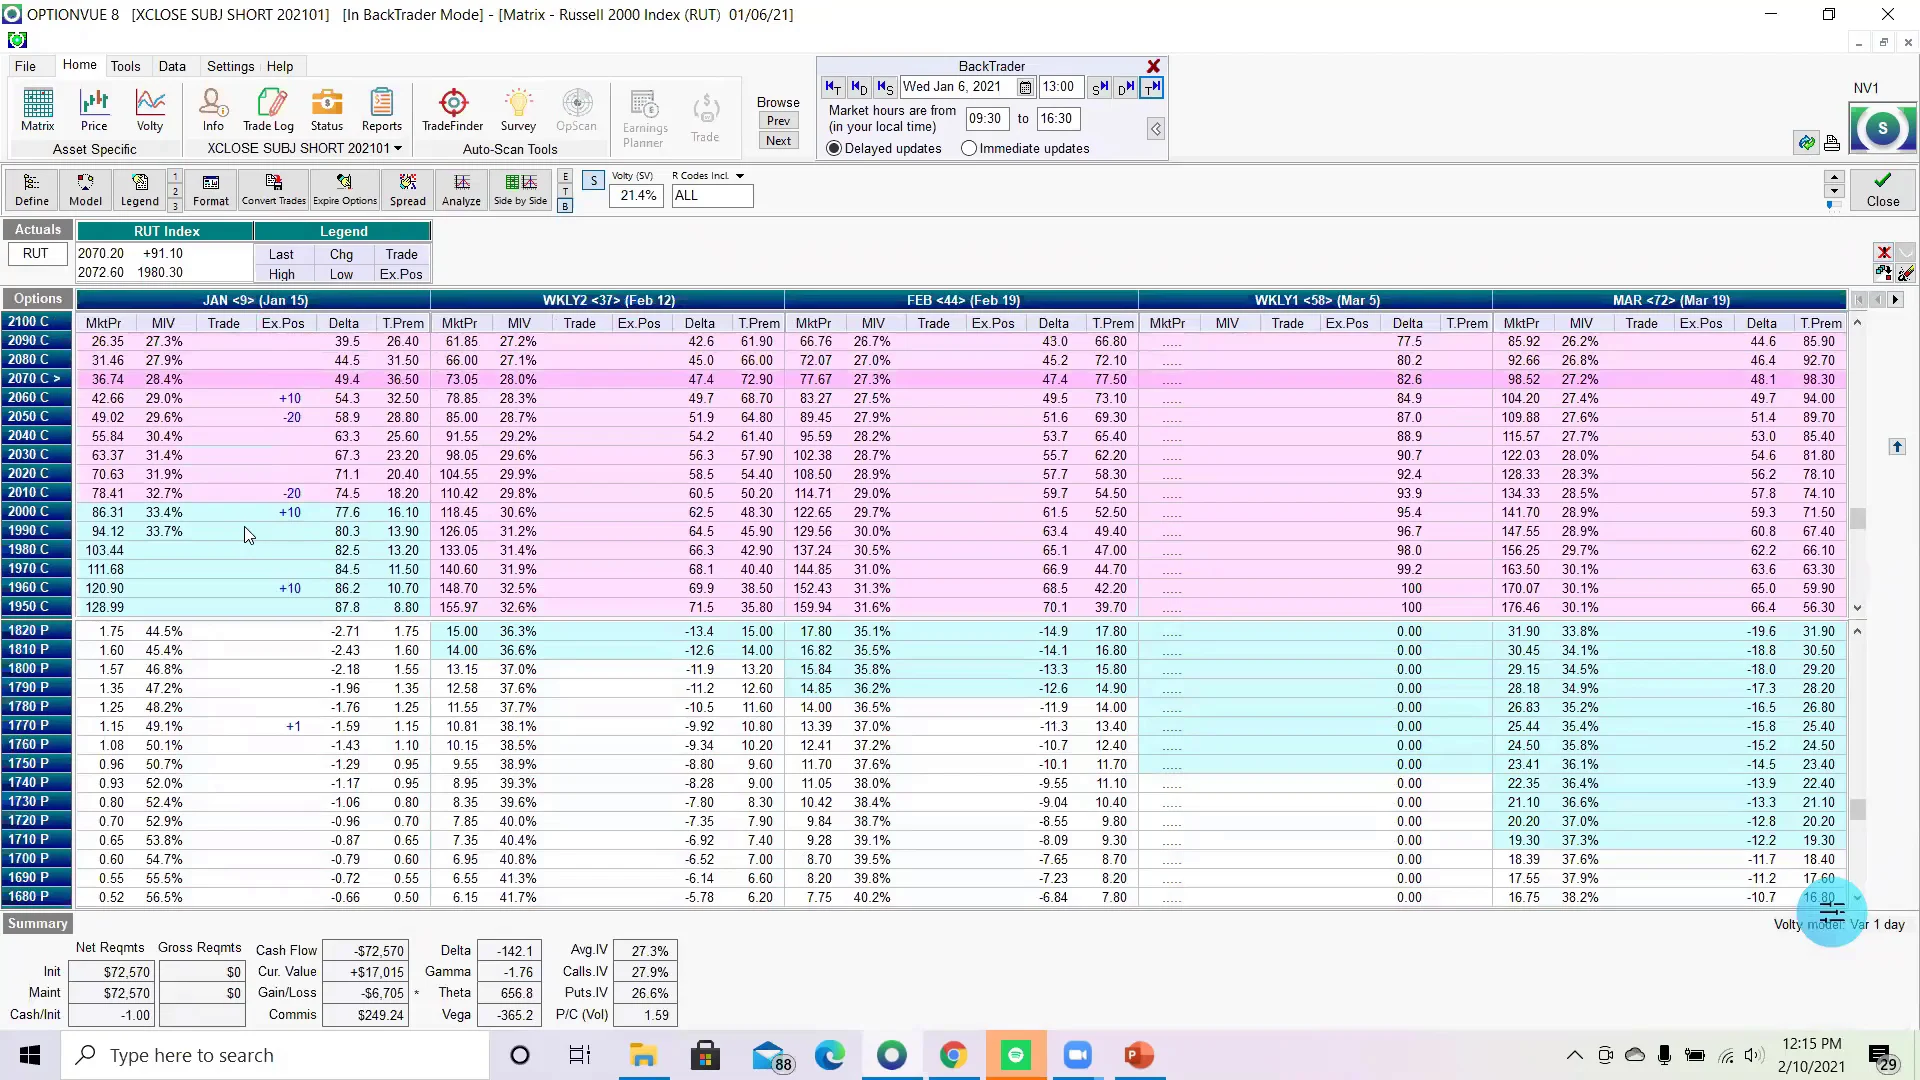This screenshot has width=1920, height=1080.
Task: Click the toolbar down arrow stepper
Action: click(x=1834, y=191)
